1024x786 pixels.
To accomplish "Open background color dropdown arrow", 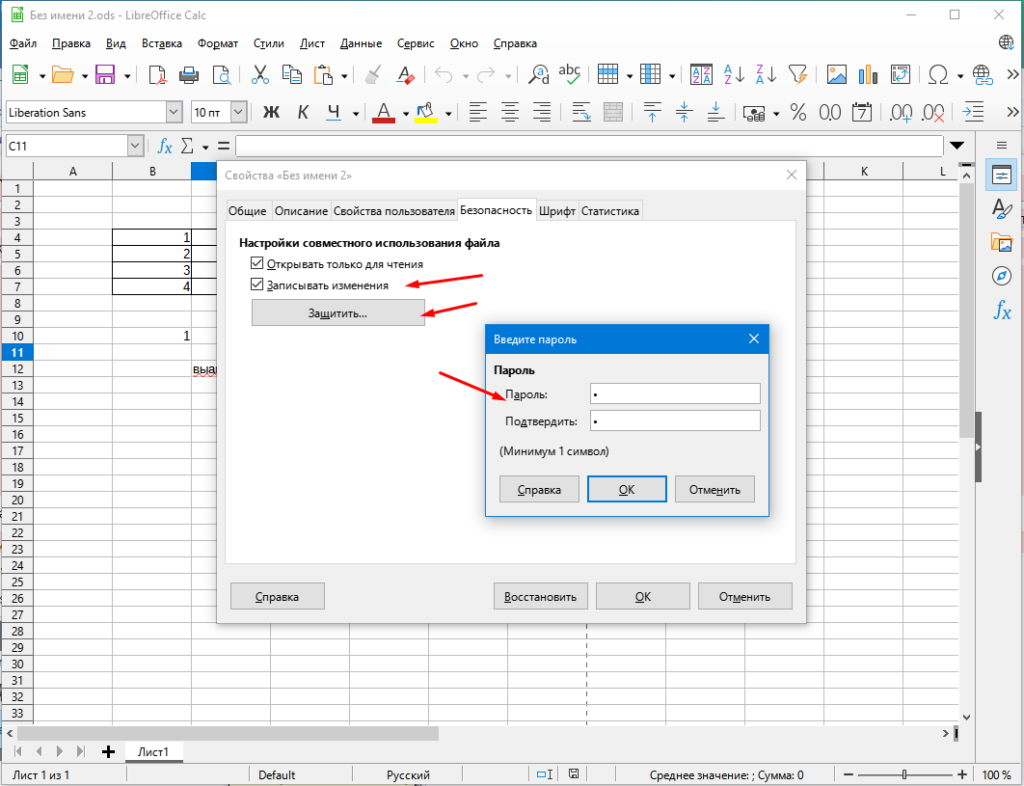I will (448, 114).
